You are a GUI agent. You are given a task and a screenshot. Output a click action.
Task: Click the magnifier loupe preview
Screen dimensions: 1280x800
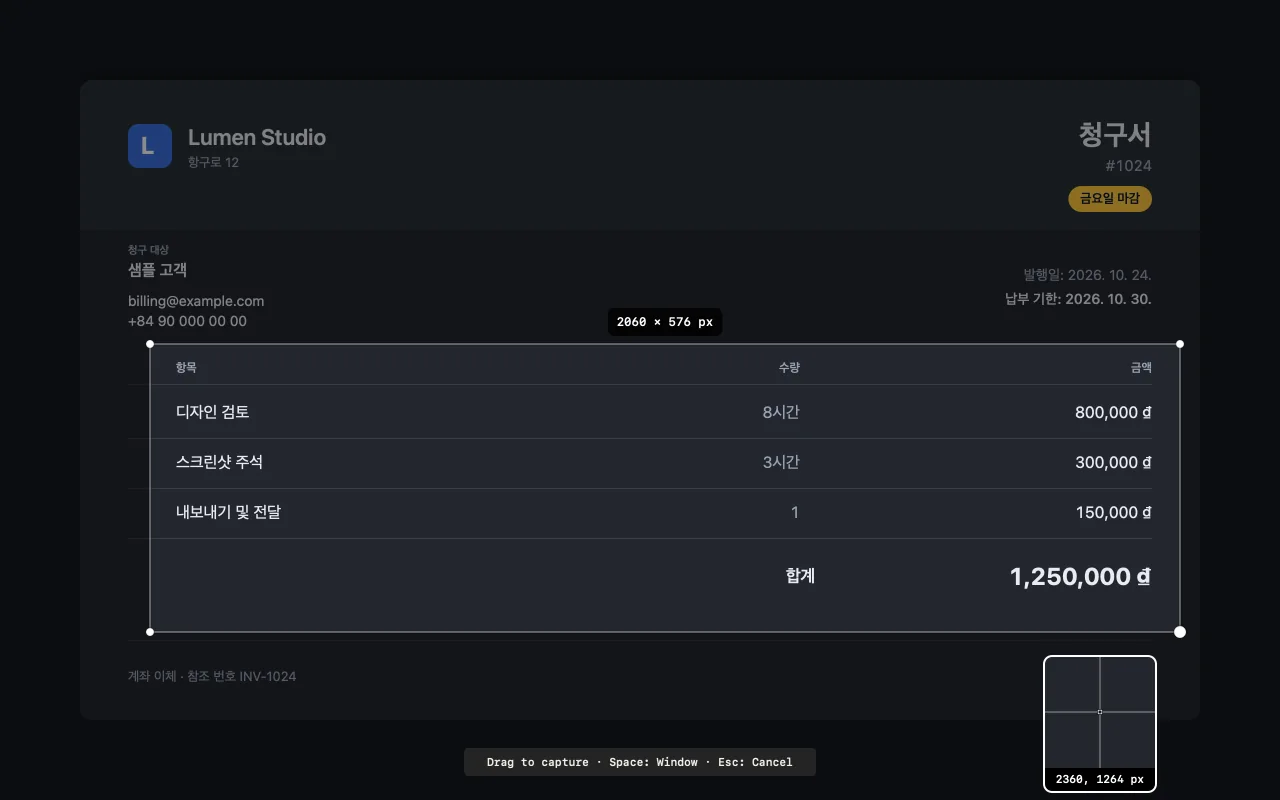[x=1100, y=723]
